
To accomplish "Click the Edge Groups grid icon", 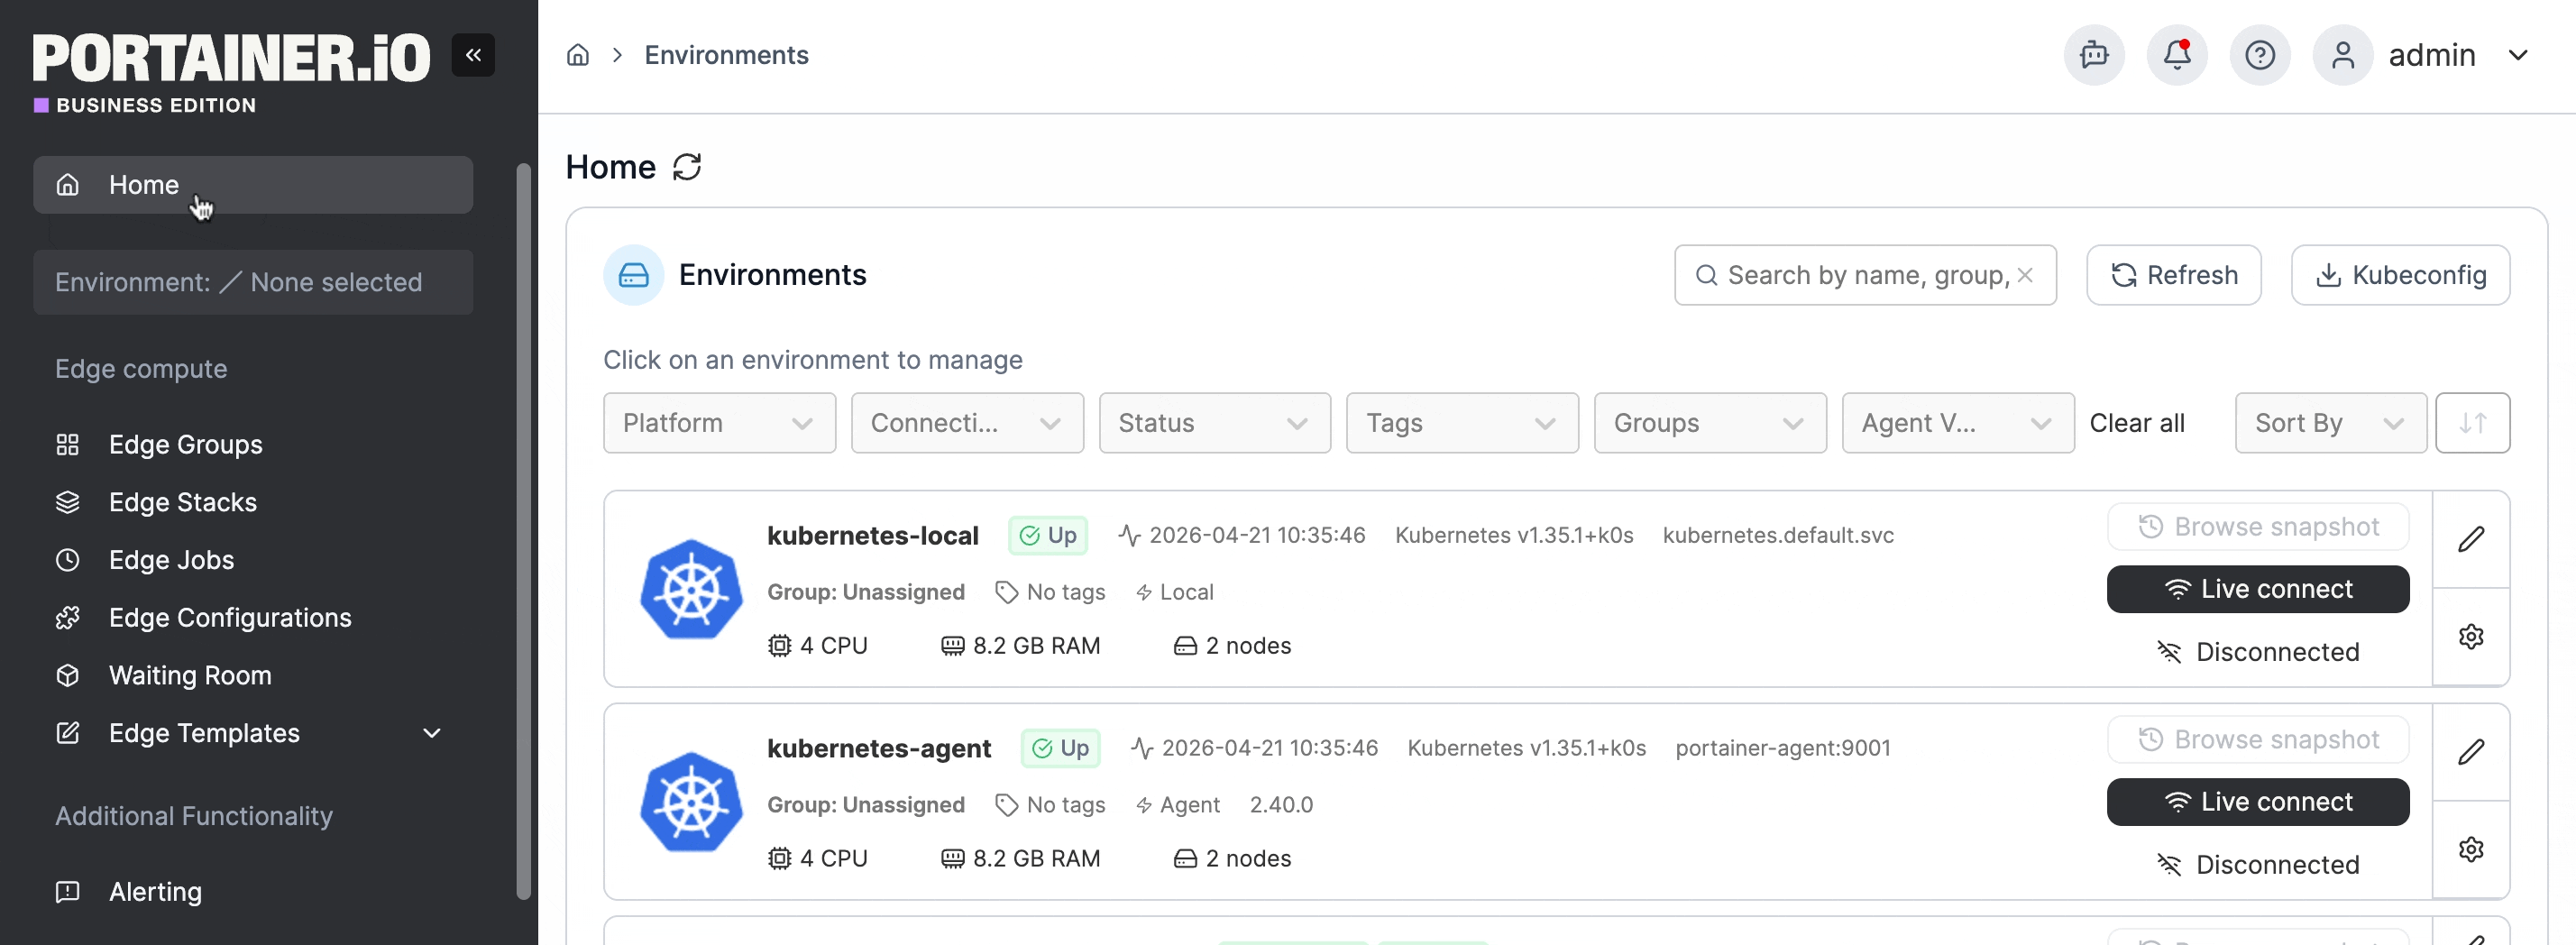I will [67, 444].
